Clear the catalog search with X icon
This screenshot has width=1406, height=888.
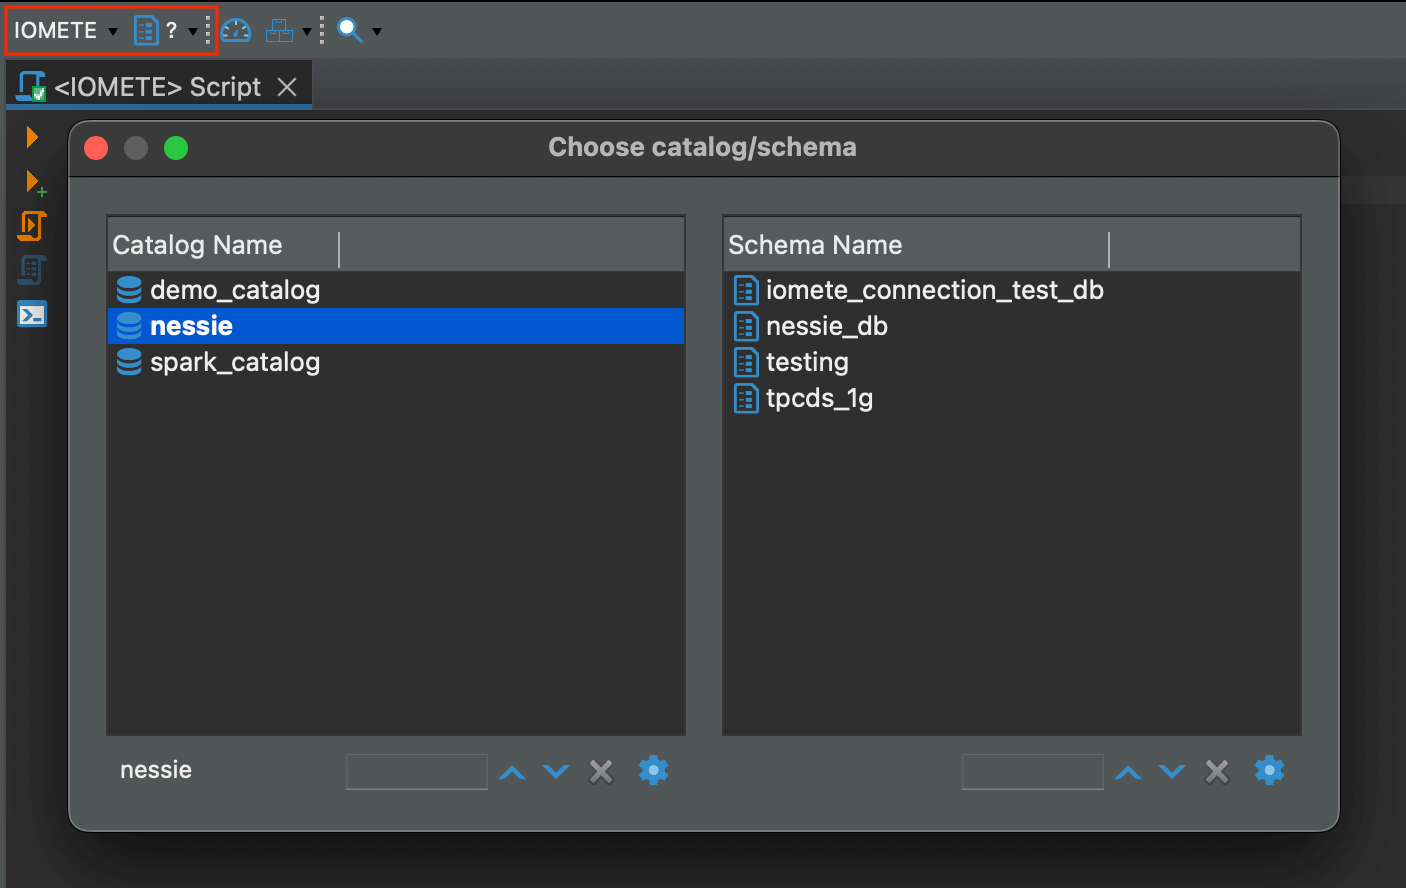point(601,772)
